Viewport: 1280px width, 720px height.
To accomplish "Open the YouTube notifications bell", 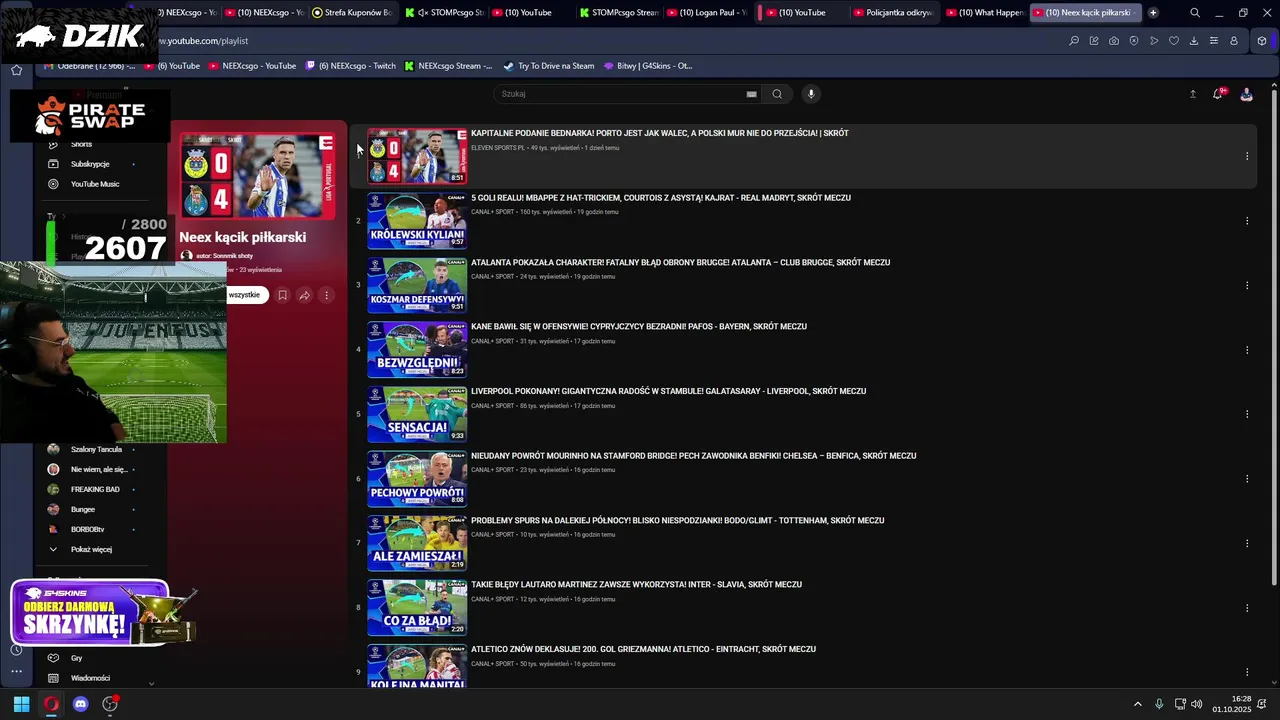I will click(x=1218, y=94).
